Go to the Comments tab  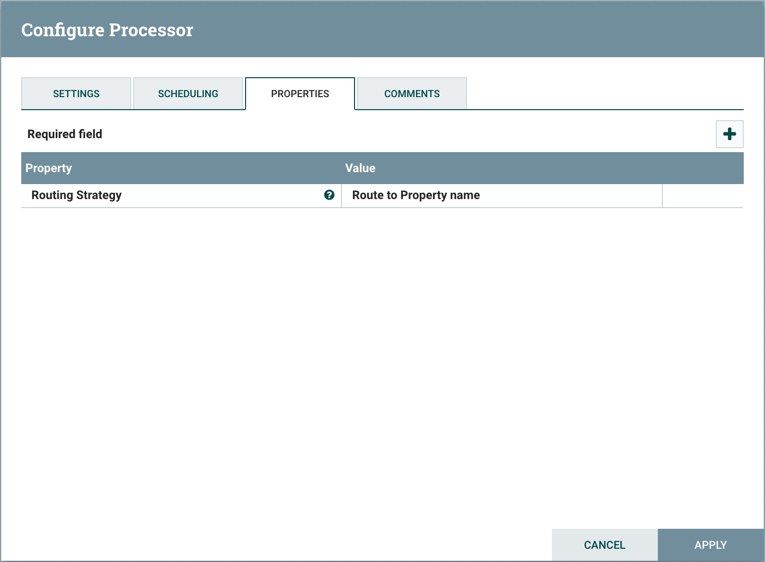coord(412,94)
